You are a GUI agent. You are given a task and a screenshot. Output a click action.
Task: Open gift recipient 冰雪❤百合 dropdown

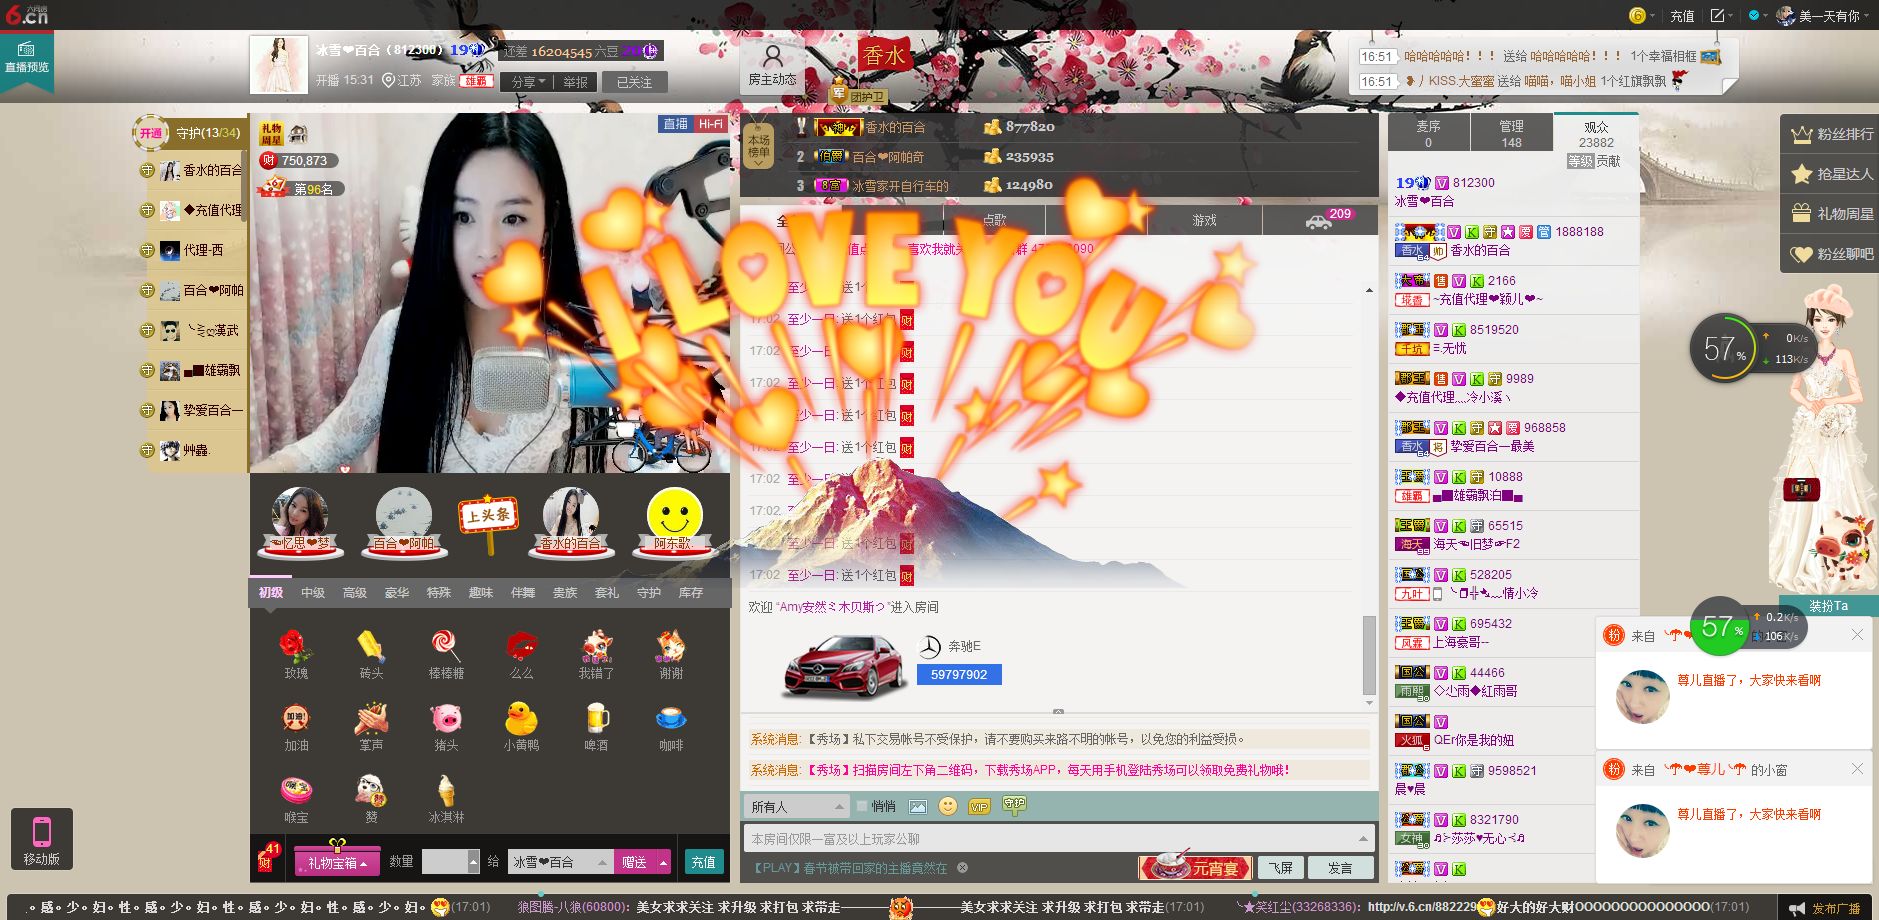[x=560, y=862]
